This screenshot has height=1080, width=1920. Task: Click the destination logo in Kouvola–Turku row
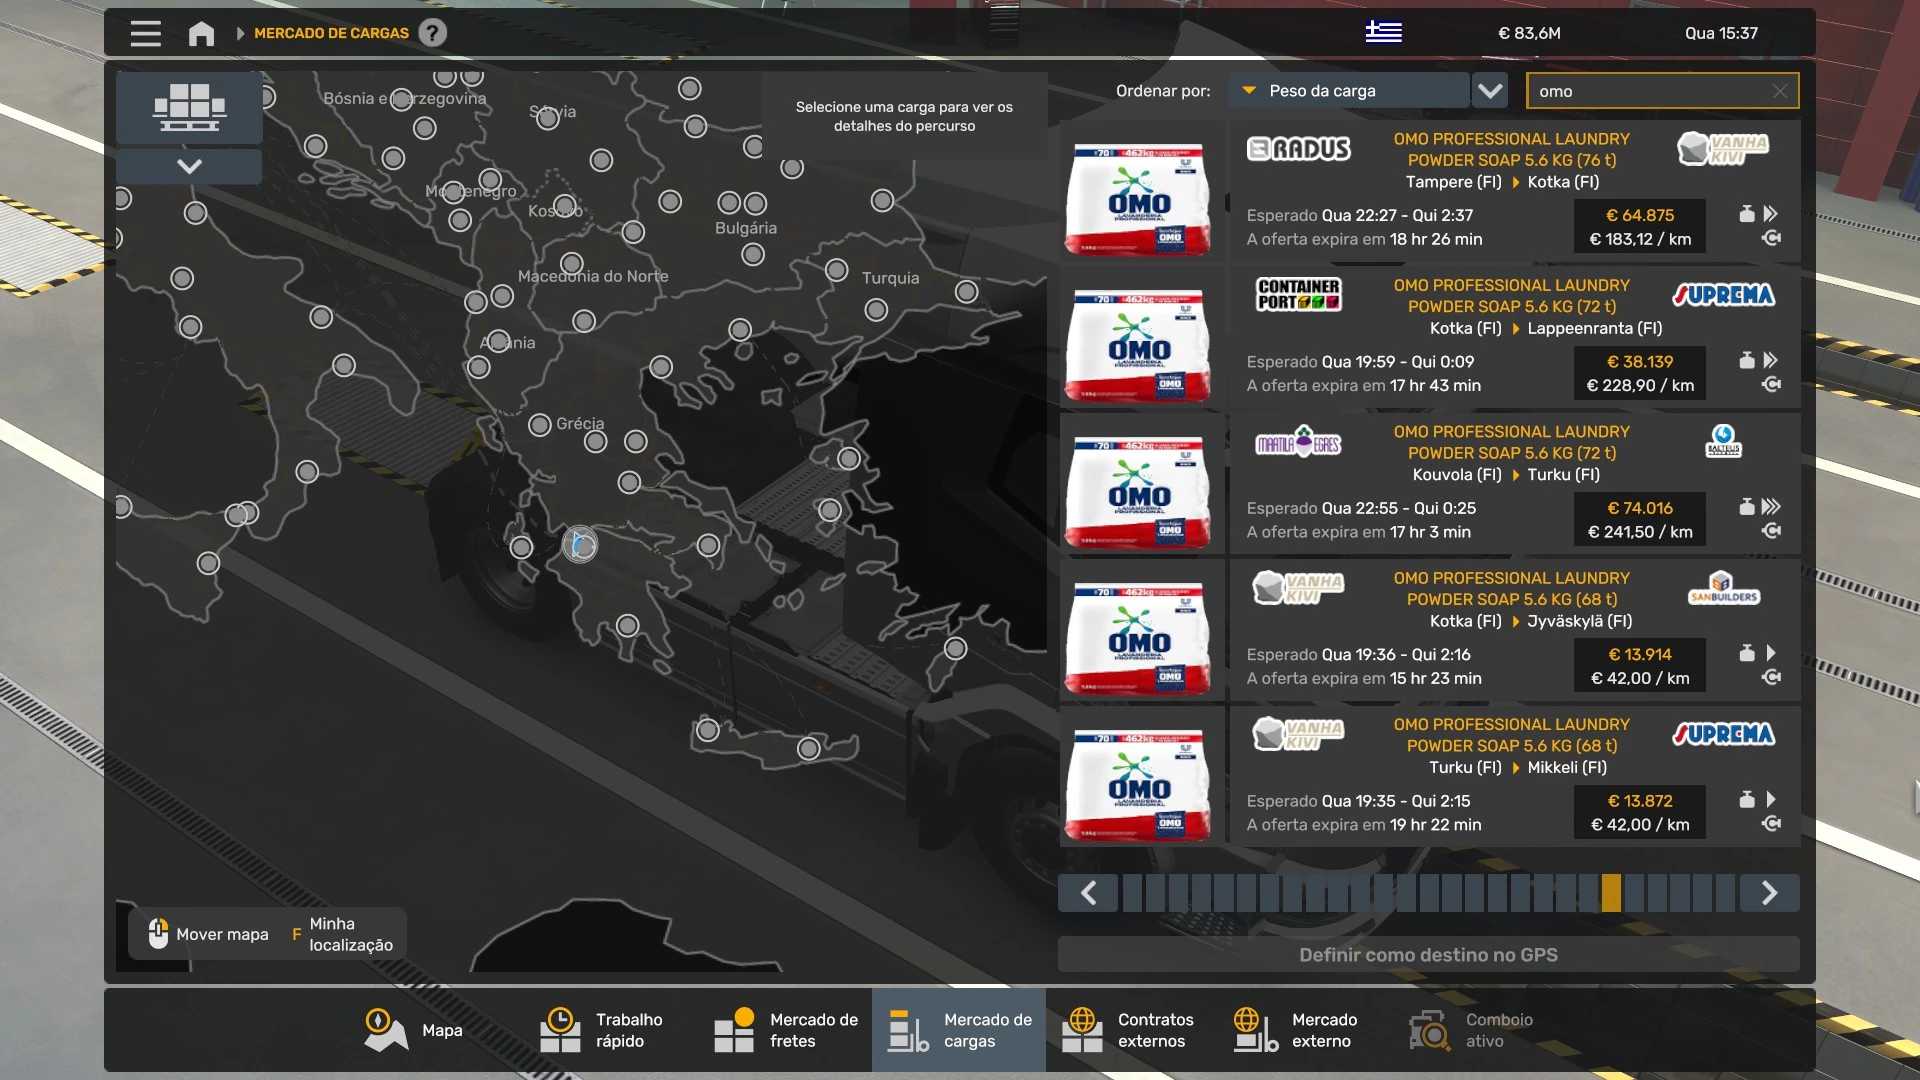1723,441
